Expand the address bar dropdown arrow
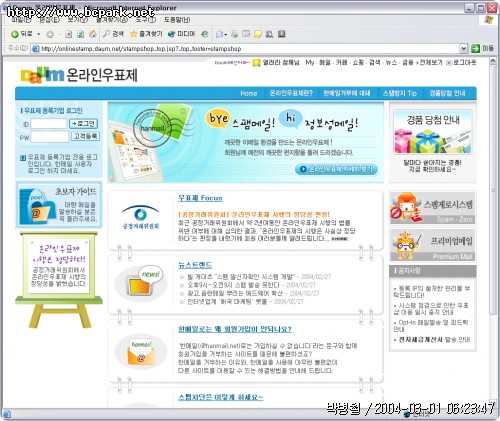The image size is (500, 421). tap(464, 49)
